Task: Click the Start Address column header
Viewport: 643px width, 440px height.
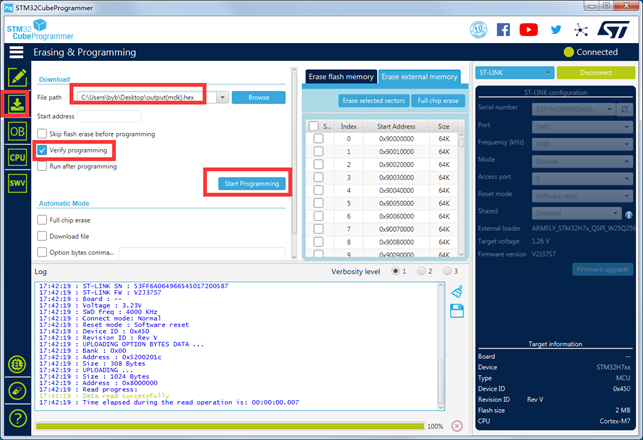Action: tap(396, 126)
